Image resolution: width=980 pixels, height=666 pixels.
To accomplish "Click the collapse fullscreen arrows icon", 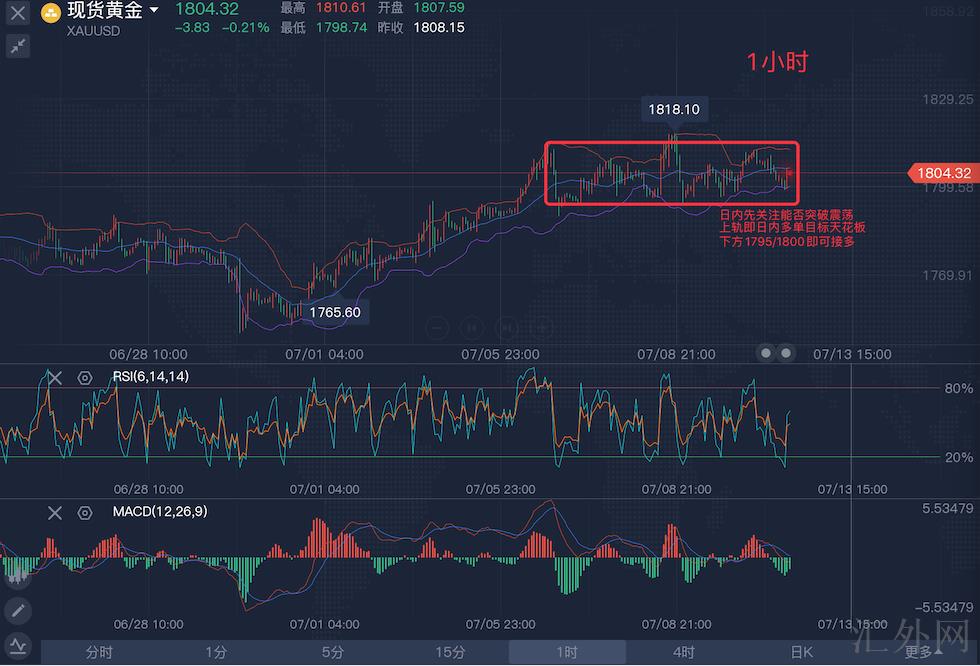I will point(18,46).
